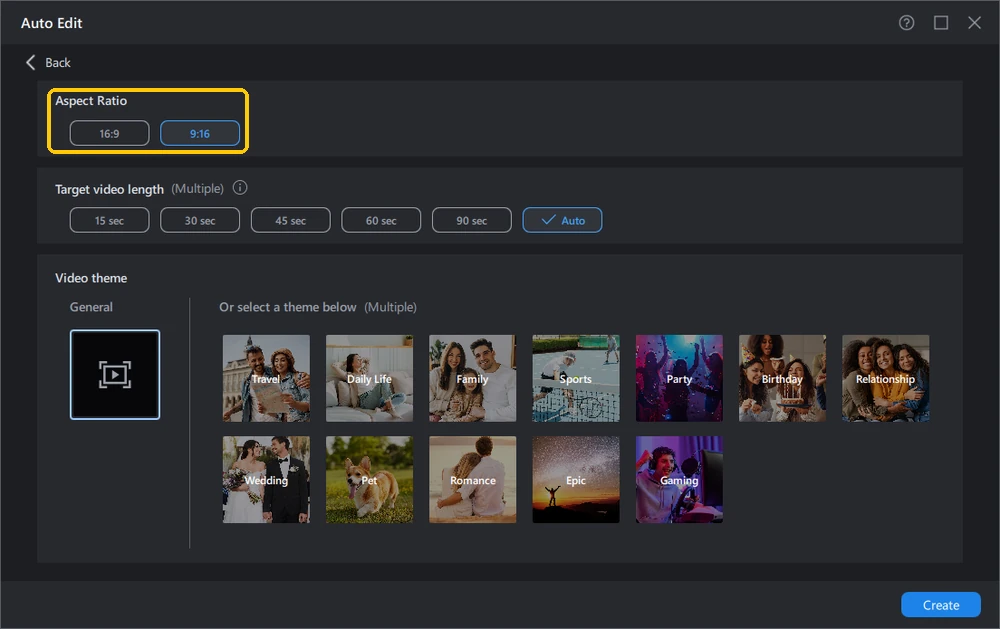This screenshot has height=629, width=1000.
Task: Click the target video length info icon
Action: tap(240, 188)
